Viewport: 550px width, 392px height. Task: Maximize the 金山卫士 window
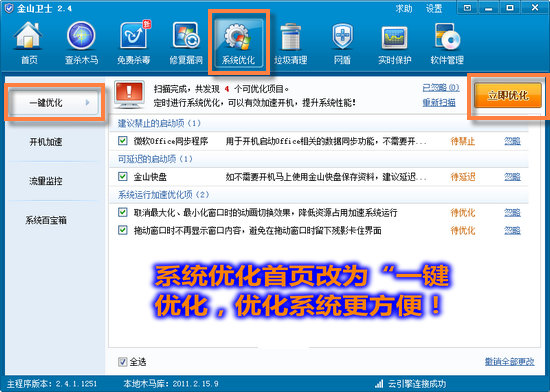coord(510,8)
